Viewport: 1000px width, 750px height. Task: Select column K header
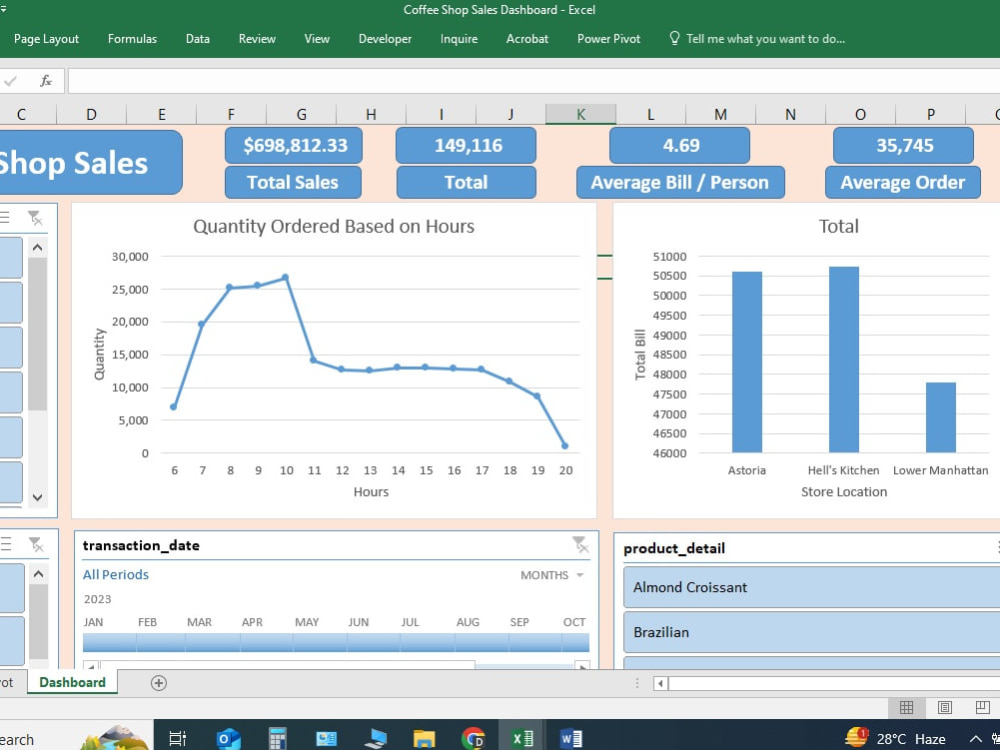580,114
